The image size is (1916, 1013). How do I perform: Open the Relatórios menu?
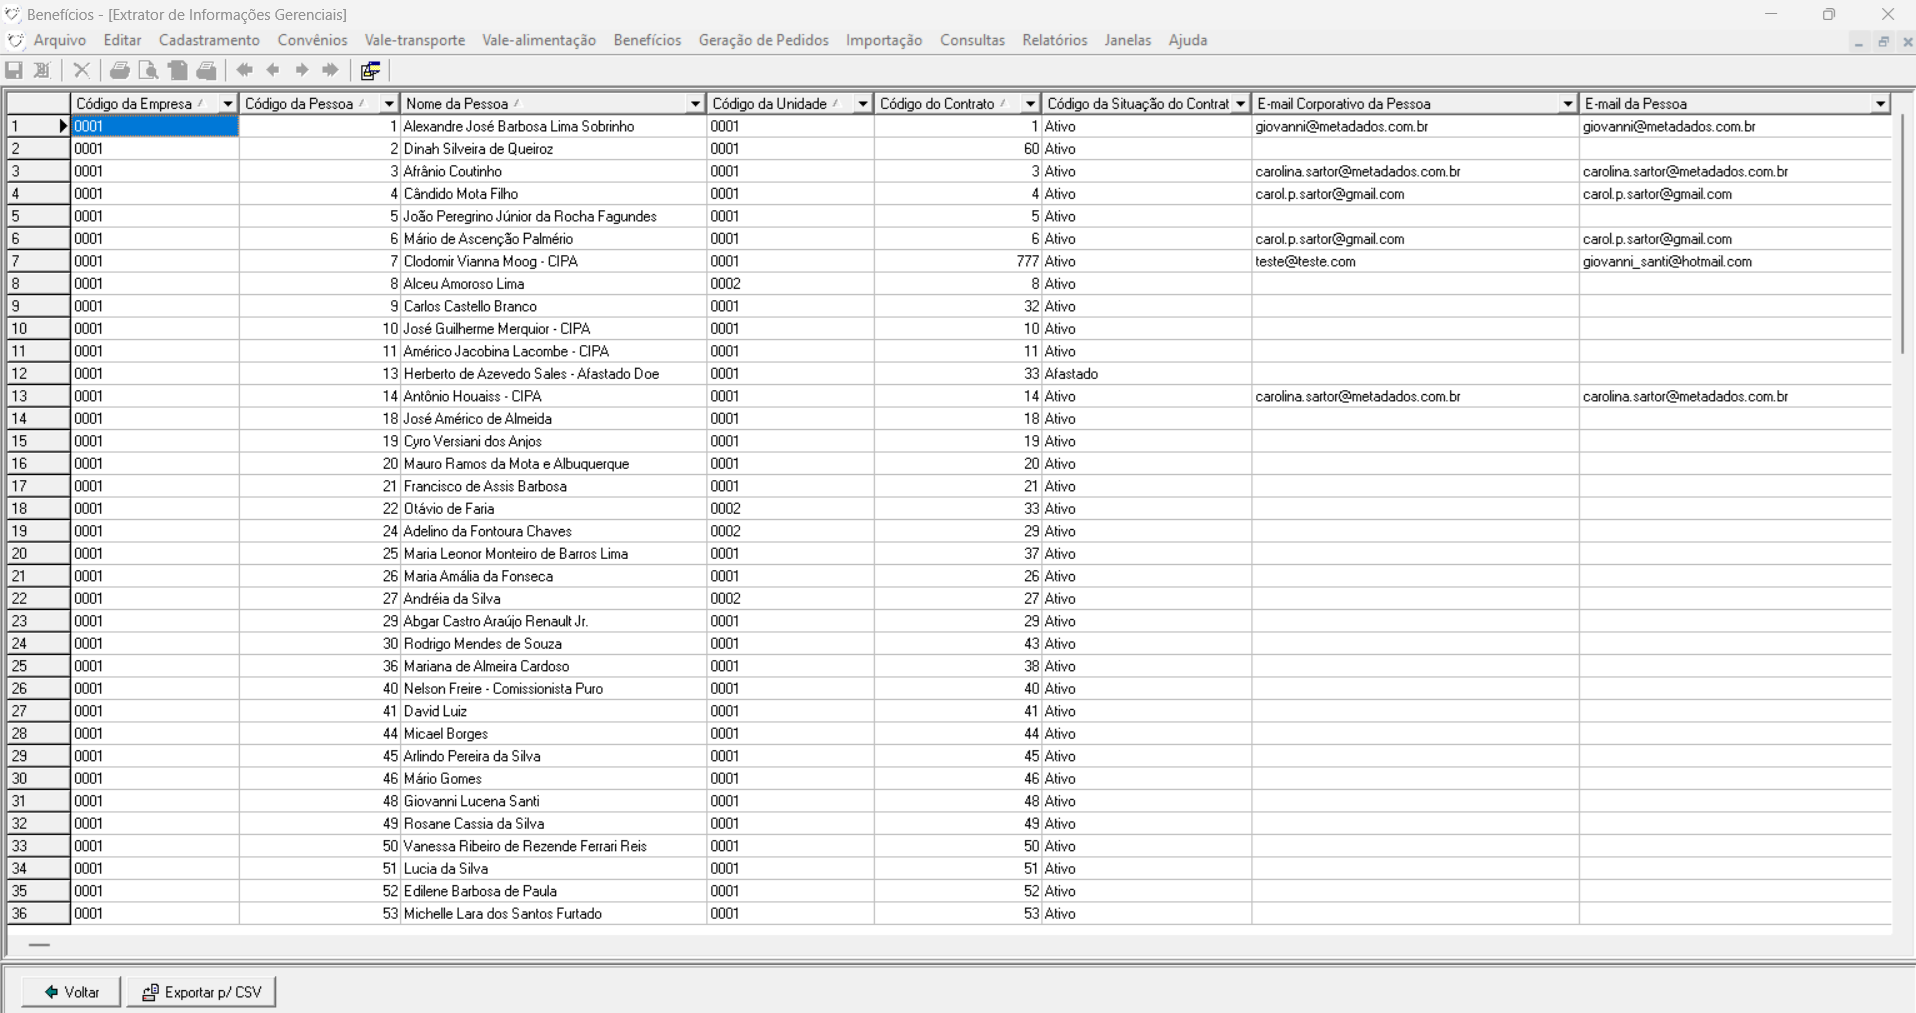point(1055,41)
